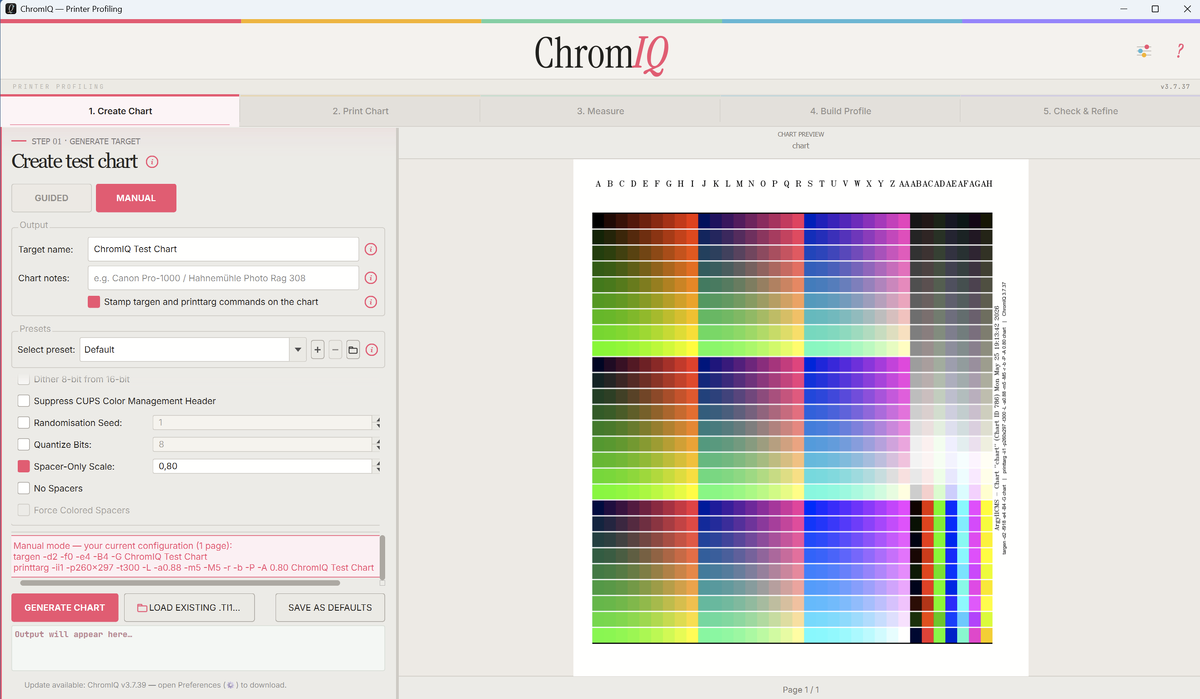Remove preset with the minus icon
This screenshot has height=699, width=1200.
335,350
